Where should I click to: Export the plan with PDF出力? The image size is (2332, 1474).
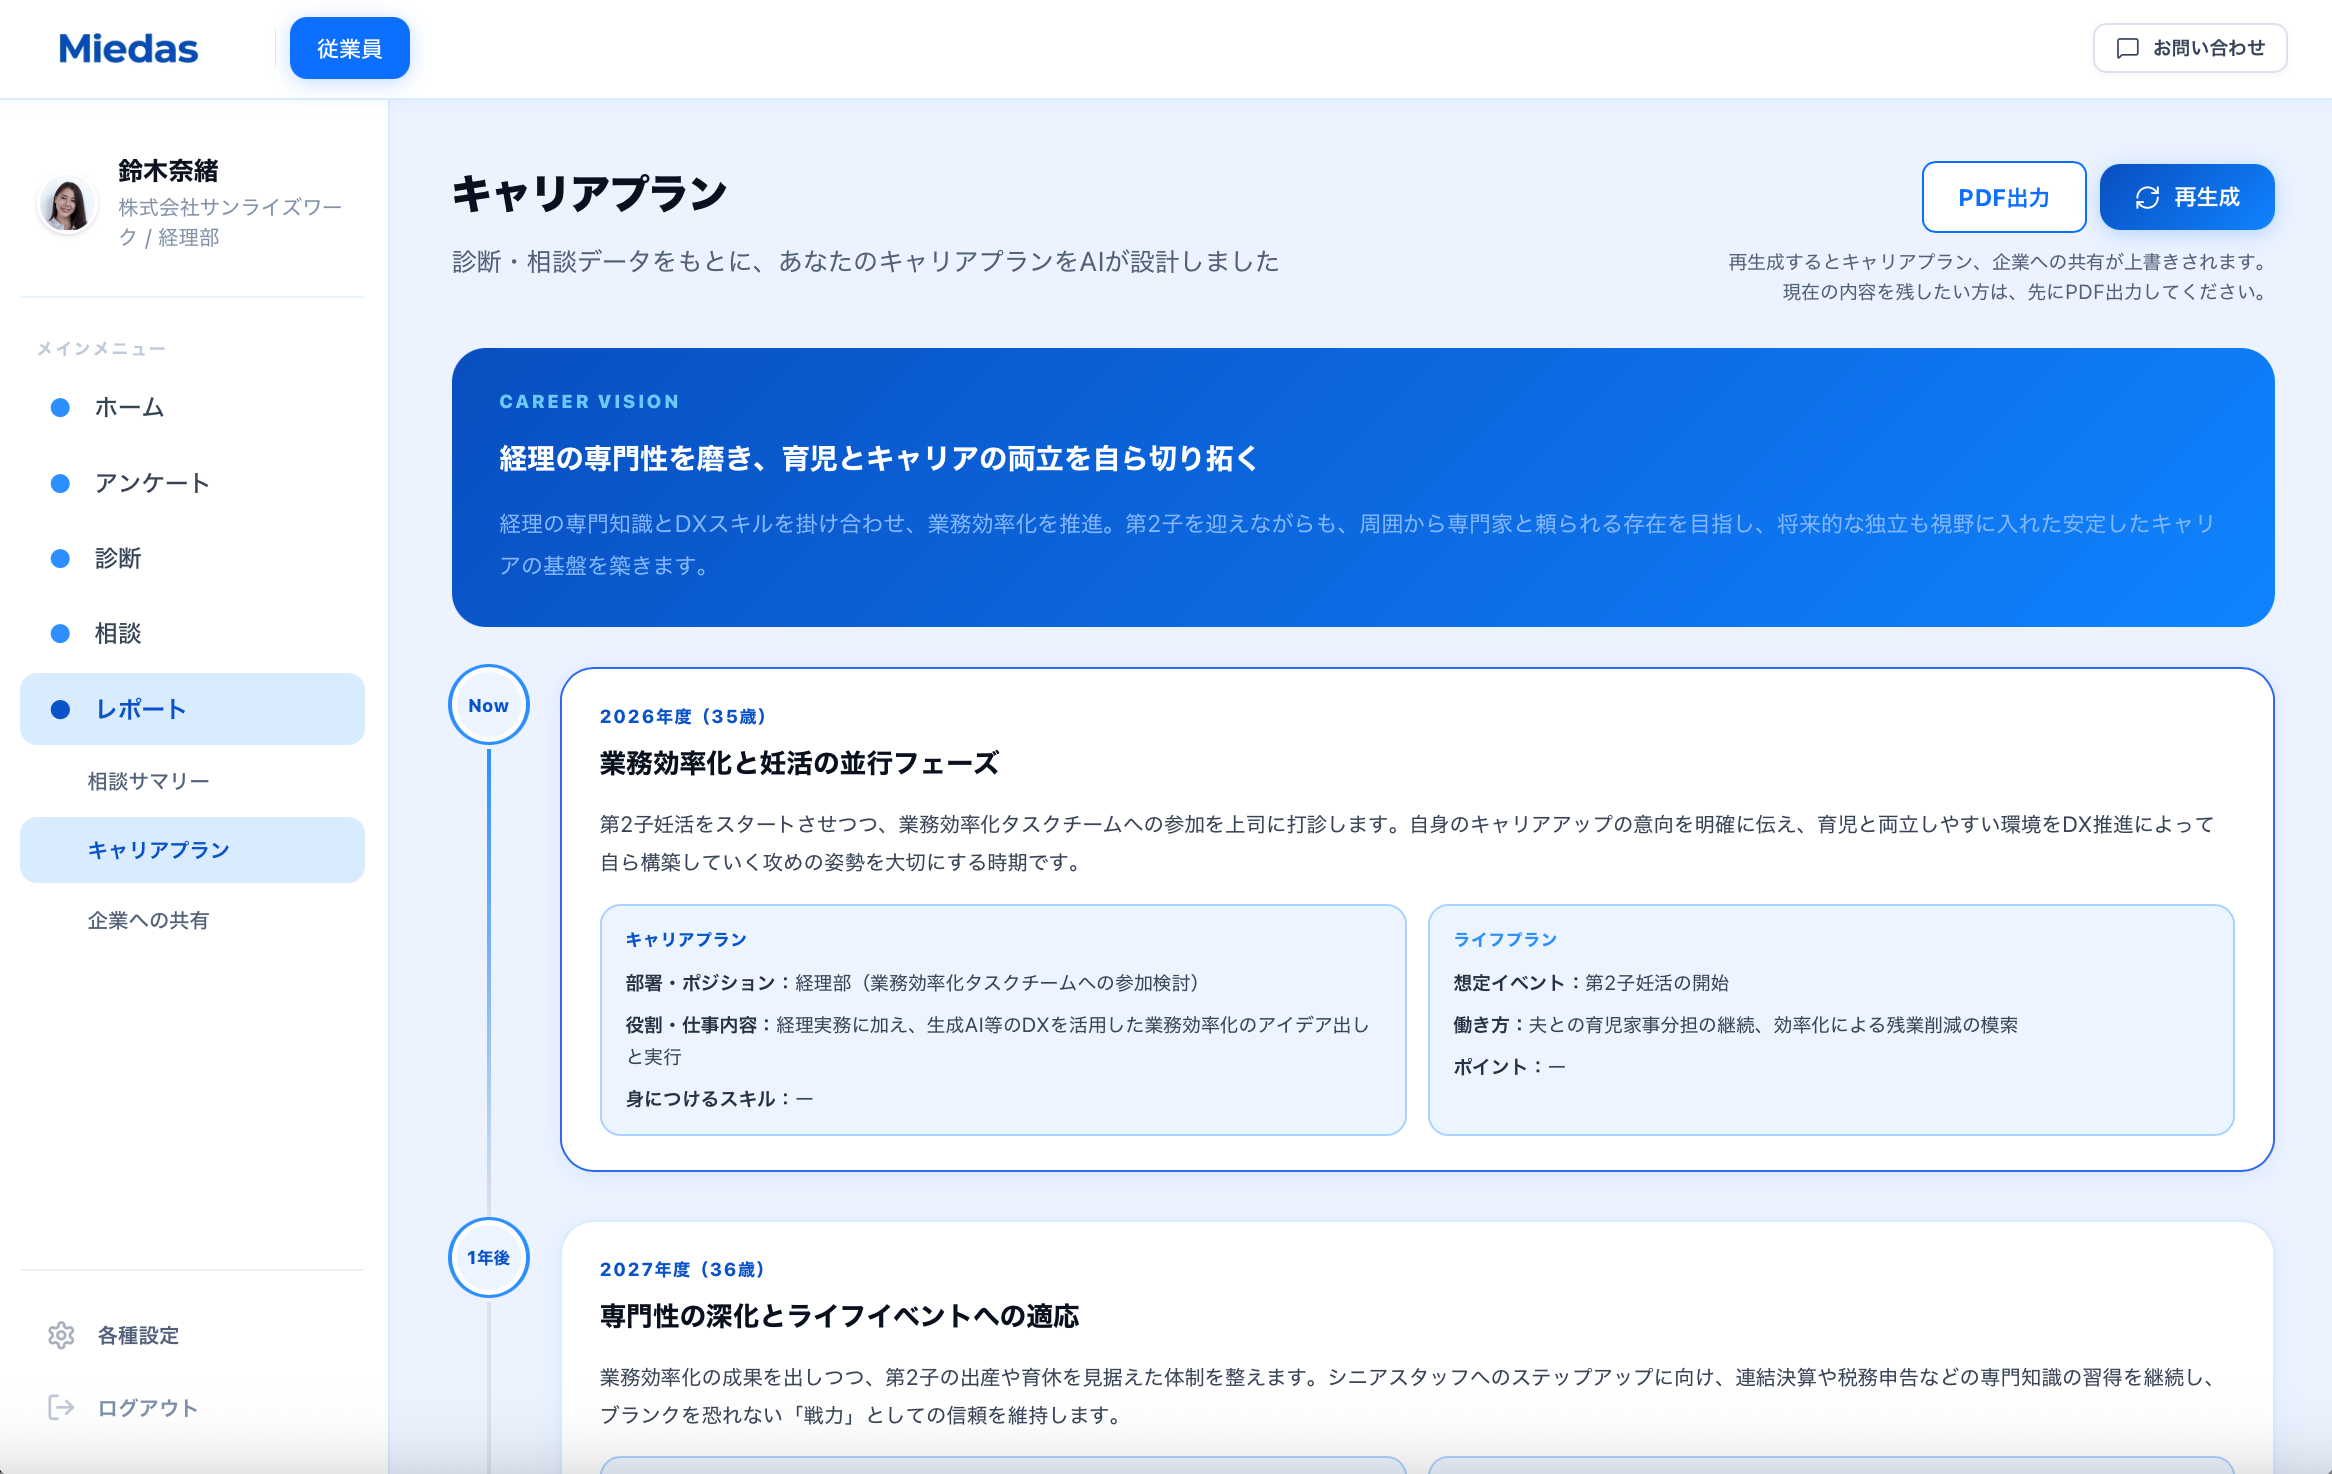coord(2004,197)
